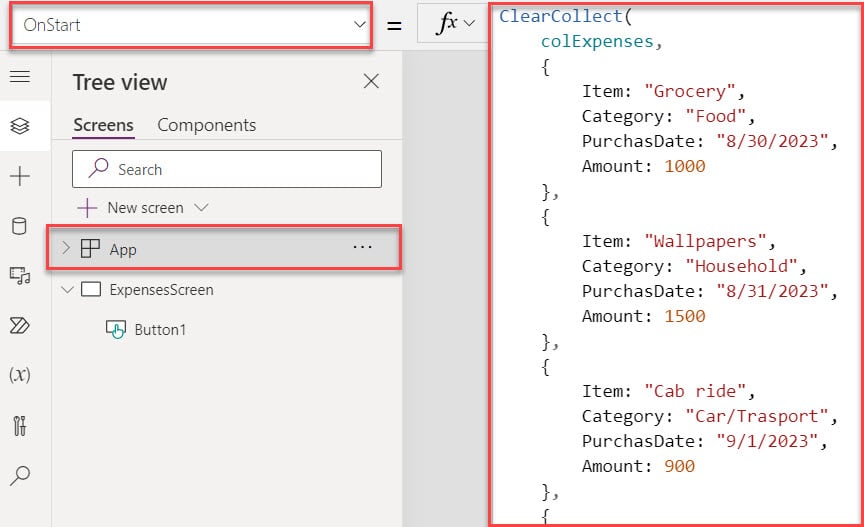
Task: Click the "Car/Trasport" category value
Action: click(x=757, y=416)
